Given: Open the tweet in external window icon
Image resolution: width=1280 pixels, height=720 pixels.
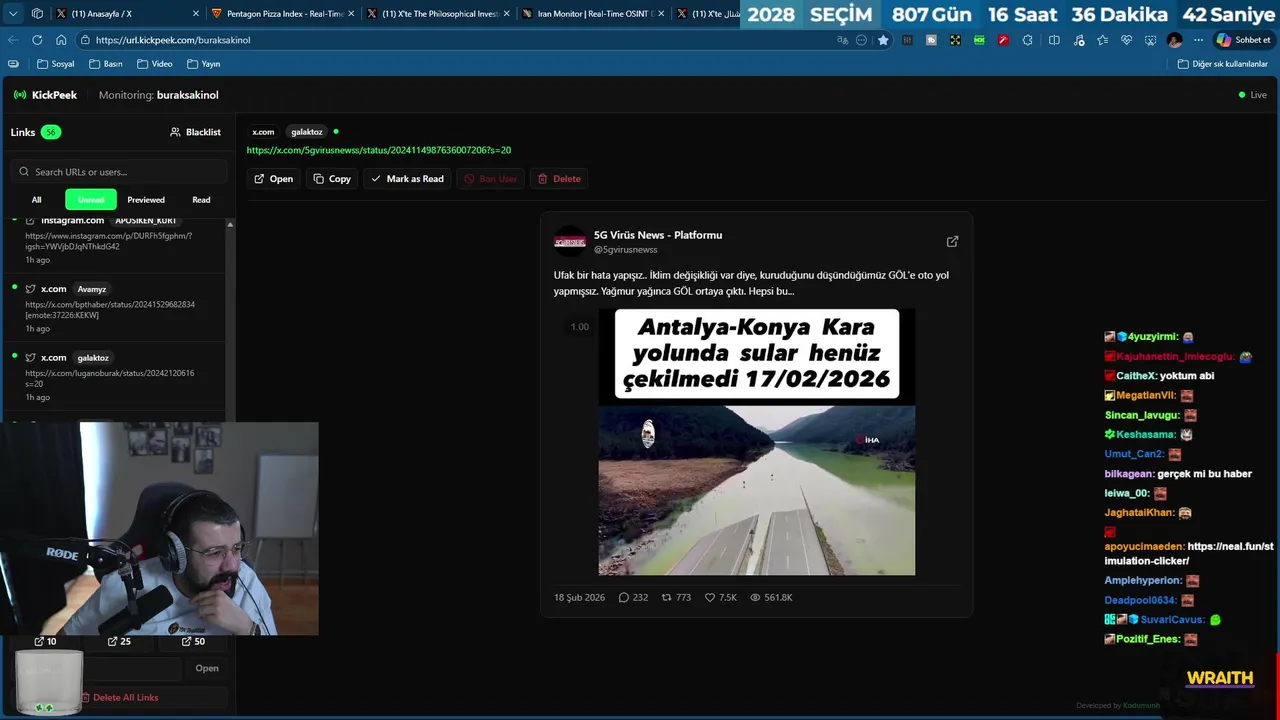Looking at the screenshot, I should click(952, 241).
